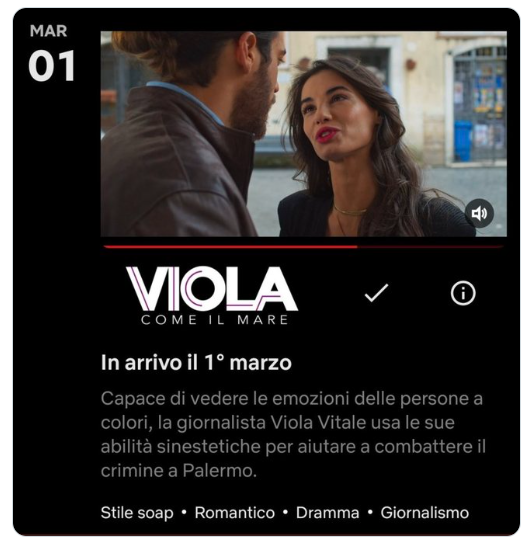Image resolution: width=532 pixels, height=542 pixels.
Task: Click the trailer video preview
Action: (304, 134)
